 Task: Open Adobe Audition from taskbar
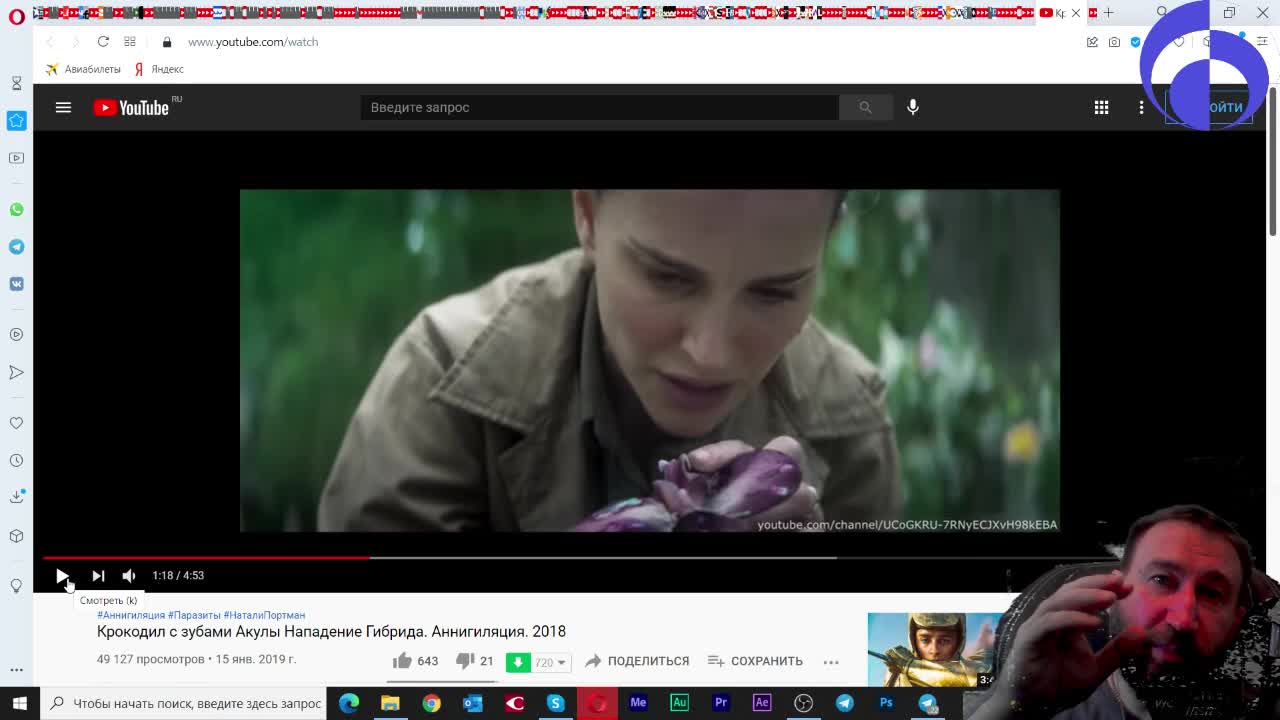click(x=679, y=703)
